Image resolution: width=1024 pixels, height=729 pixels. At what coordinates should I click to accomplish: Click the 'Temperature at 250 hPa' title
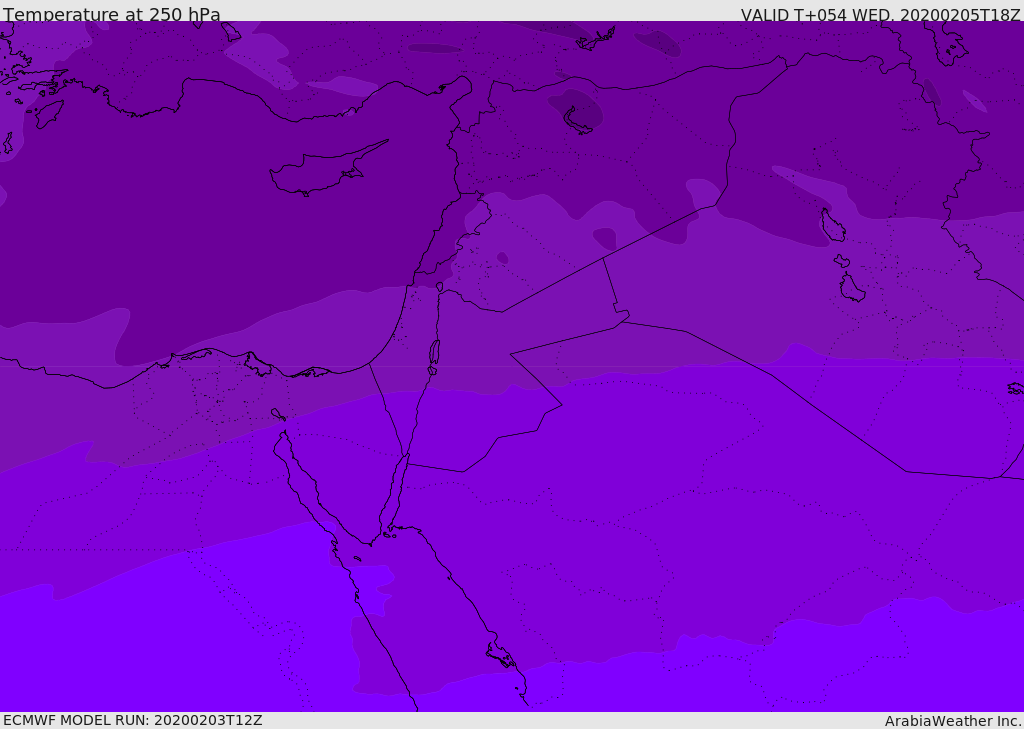[x=112, y=14]
